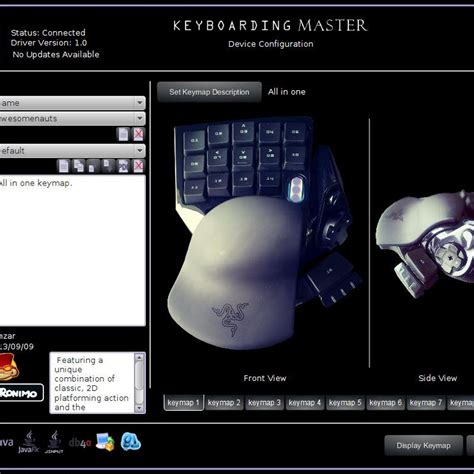The height and width of the screenshot is (474, 474).
Task: Click the 'Status: Connected' text
Action: tap(48, 33)
